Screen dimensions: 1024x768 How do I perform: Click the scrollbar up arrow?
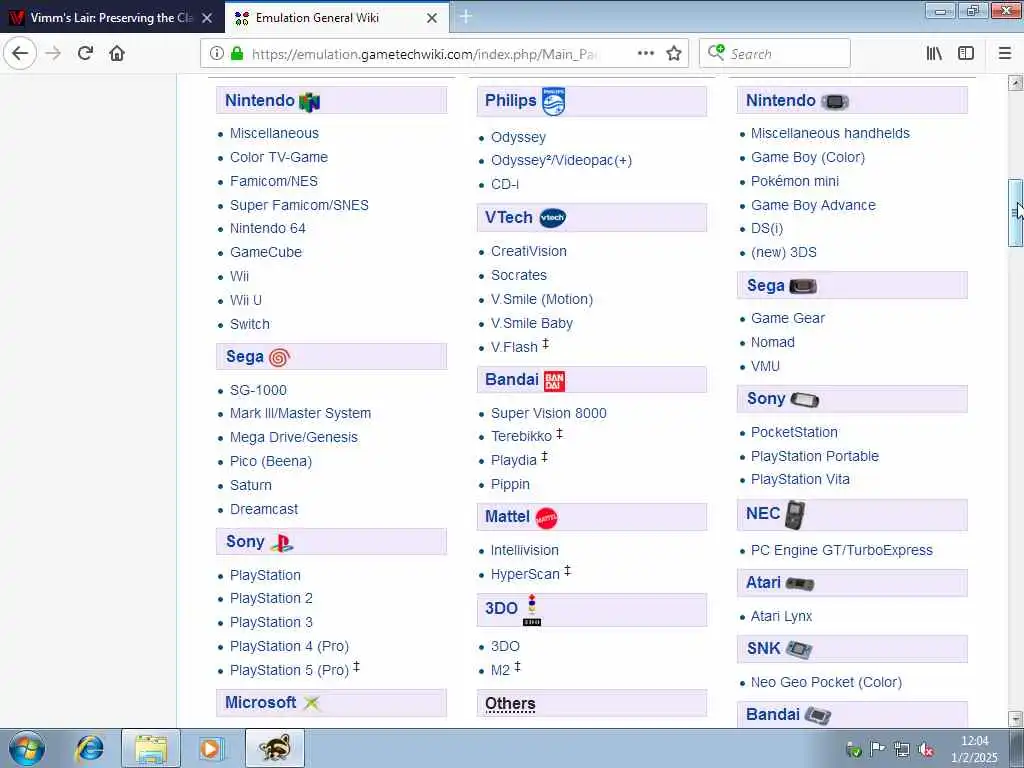(x=1015, y=83)
